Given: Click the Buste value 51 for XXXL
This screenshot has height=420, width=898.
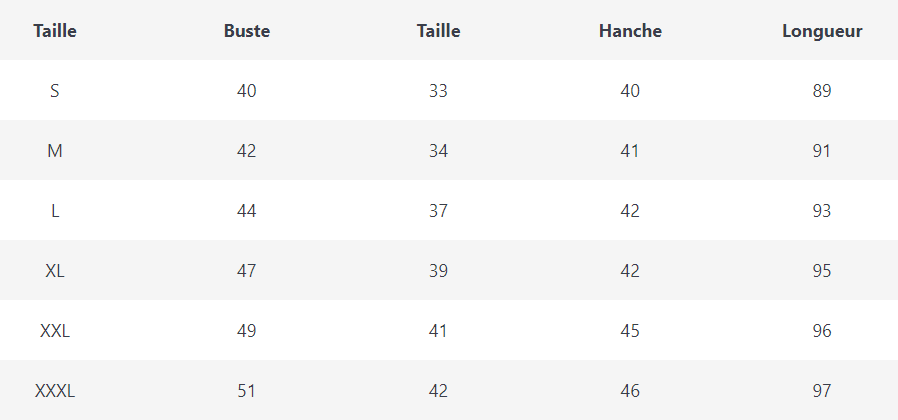Looking at the screenshot, I should 247,391.
